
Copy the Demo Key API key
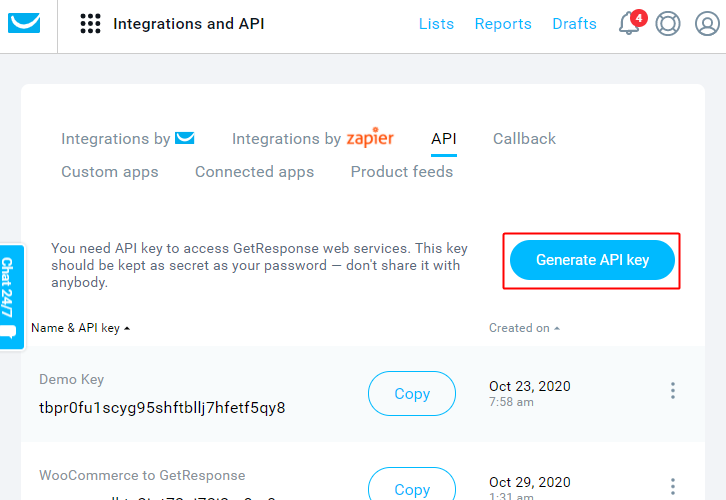pos(412,394)
